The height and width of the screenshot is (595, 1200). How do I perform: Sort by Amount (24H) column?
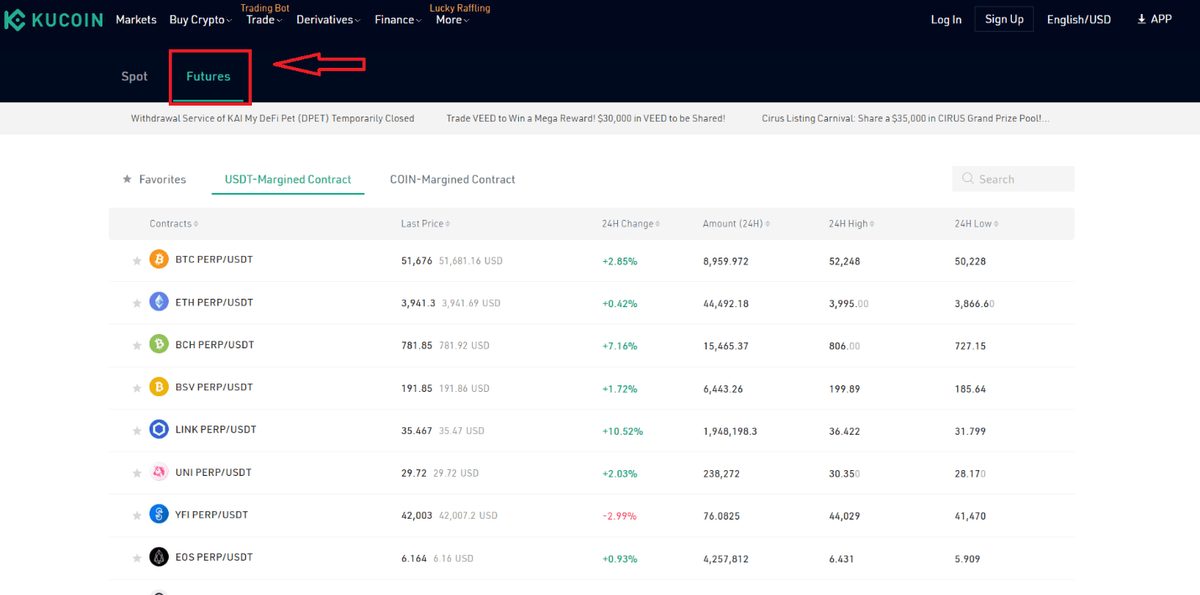736,224
